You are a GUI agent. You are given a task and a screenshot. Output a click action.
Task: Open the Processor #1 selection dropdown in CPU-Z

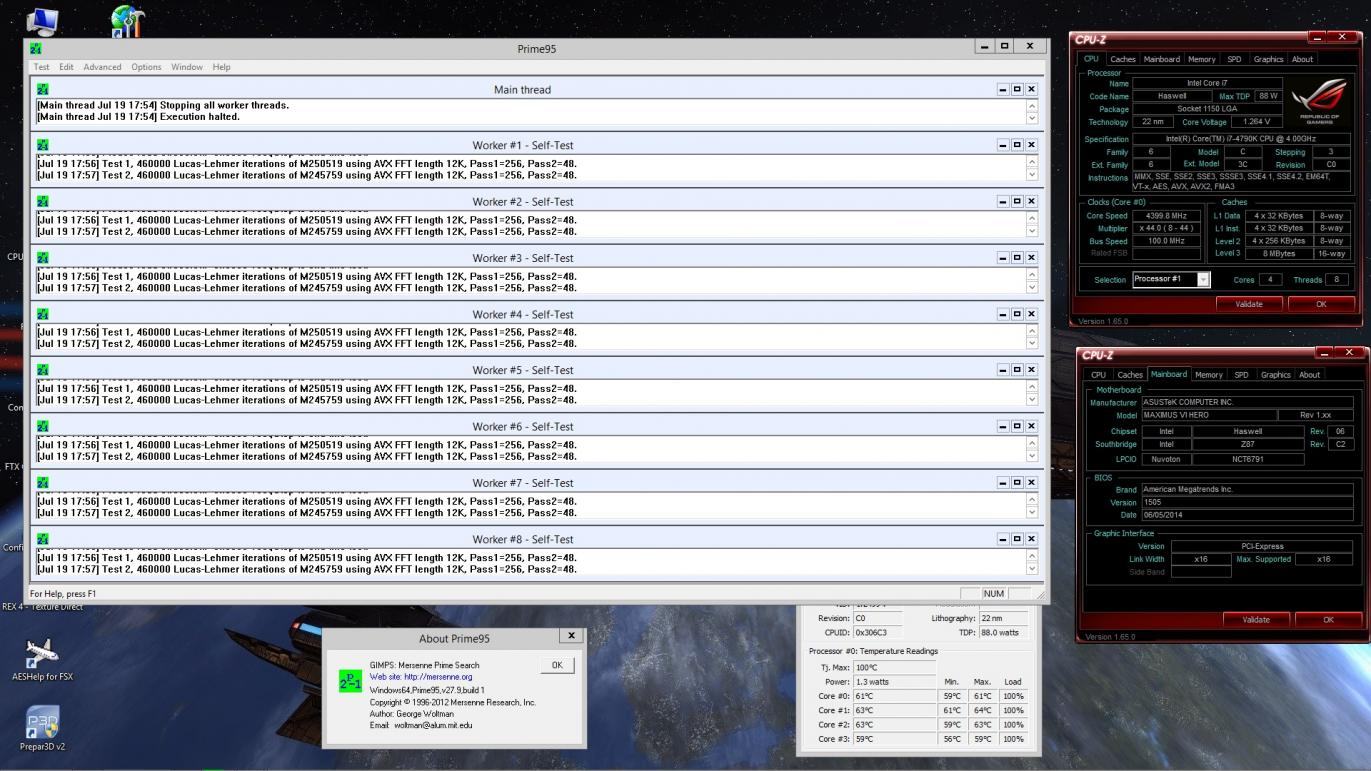pyautogui.click(x=1171, y=279)
